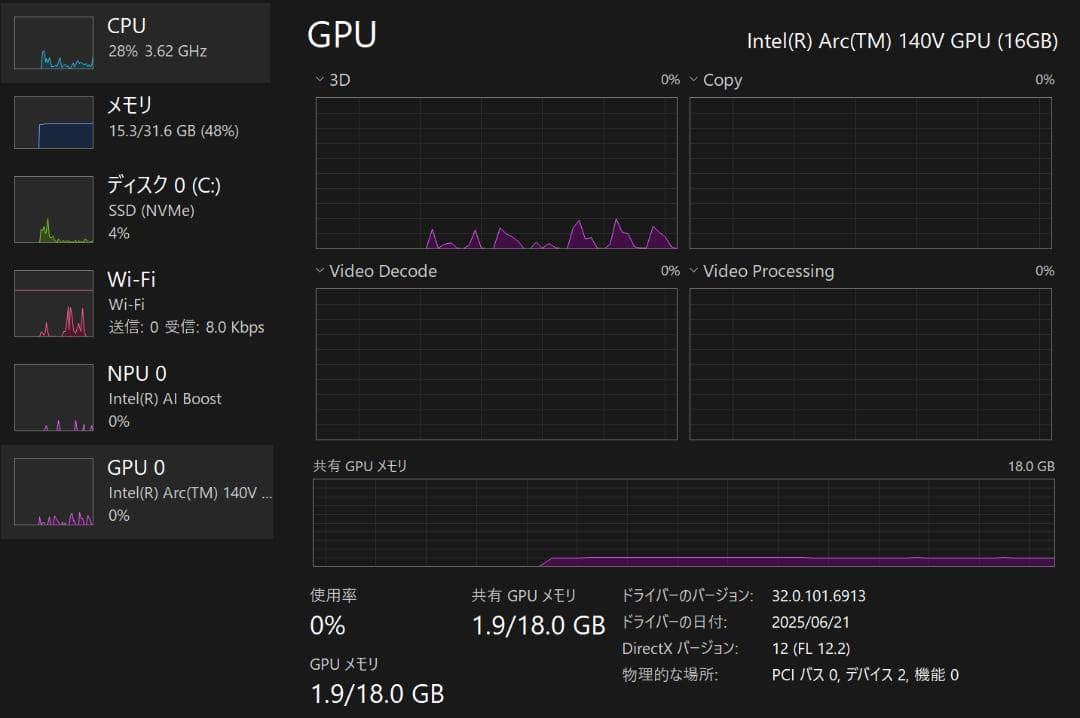The width and height of the screenshot is (1080, 718).
Task: Click the メモリ mini graph thumbnail
Action: click(x=54, y=123)
